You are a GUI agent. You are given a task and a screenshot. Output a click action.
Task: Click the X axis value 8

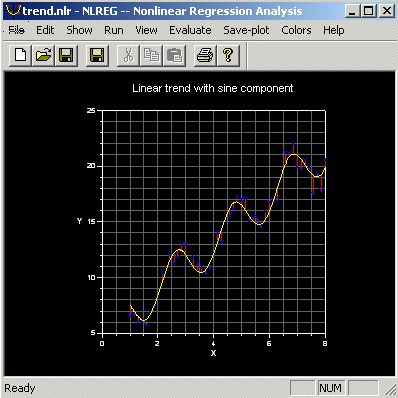325,344
